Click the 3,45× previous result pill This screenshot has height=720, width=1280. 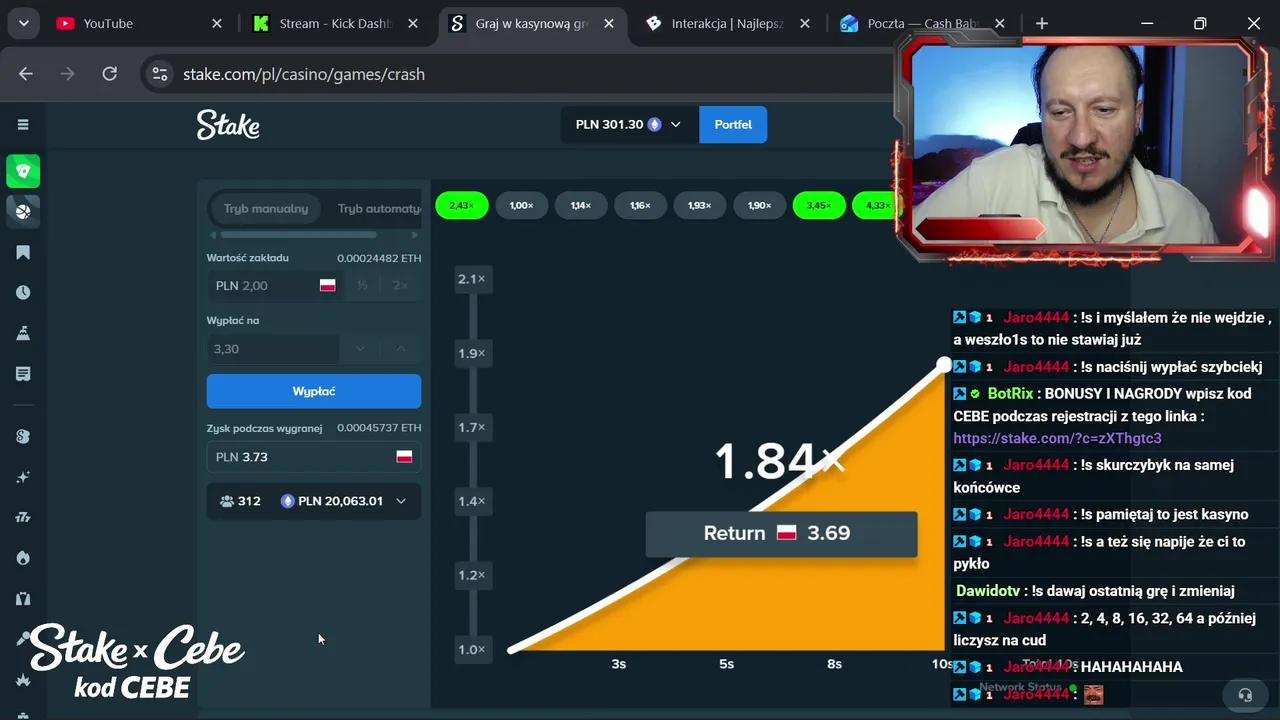pyautogui.click(x=819, y=205)
